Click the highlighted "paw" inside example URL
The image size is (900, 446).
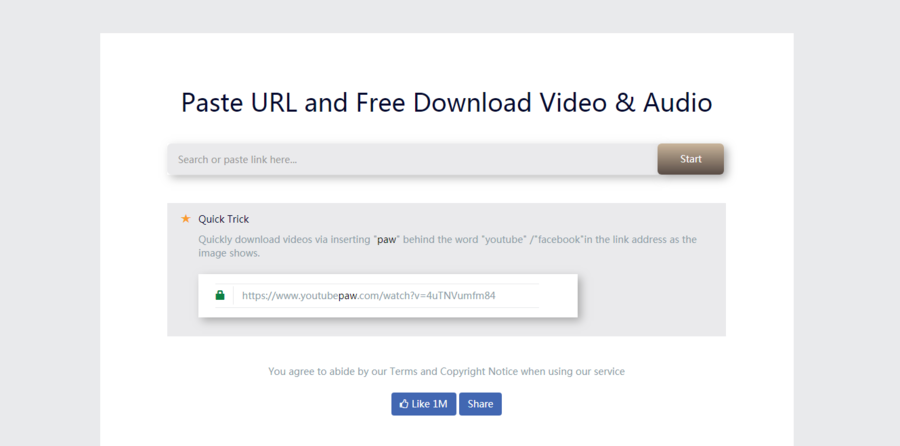pyautogui.click(x=347, y=296)
